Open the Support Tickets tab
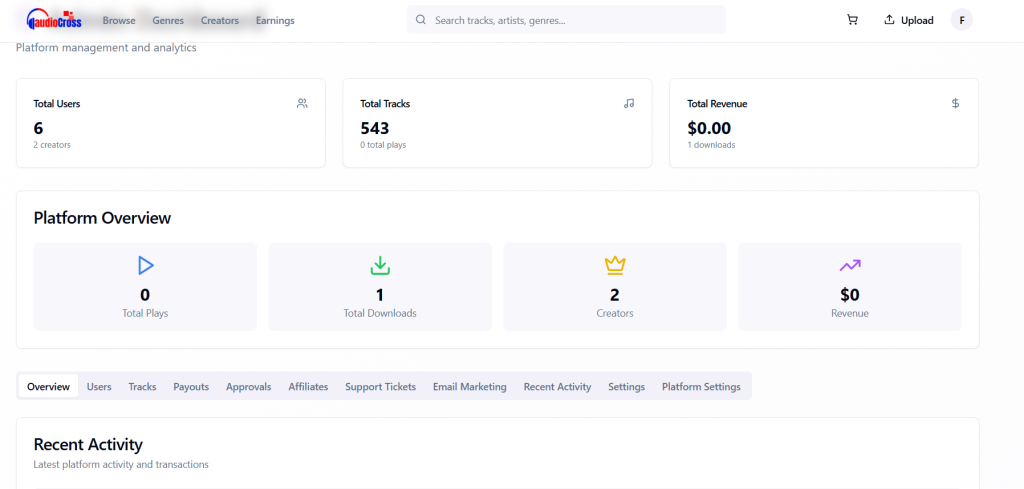Screen dimensions: 1024x489 pyautogui.click(x=380, y=386)
